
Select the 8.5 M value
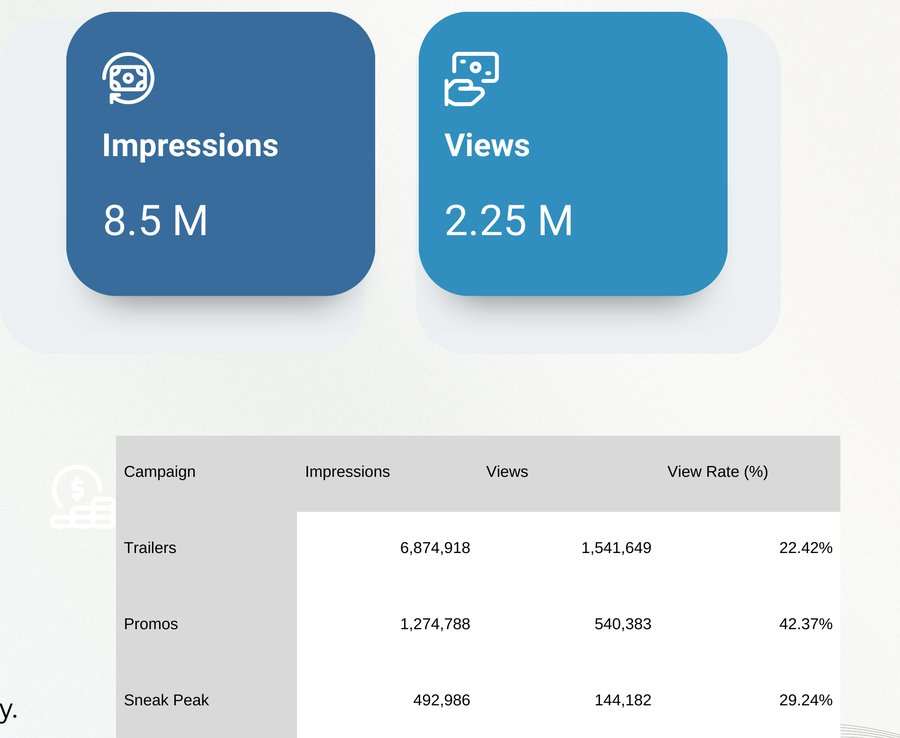155,220
